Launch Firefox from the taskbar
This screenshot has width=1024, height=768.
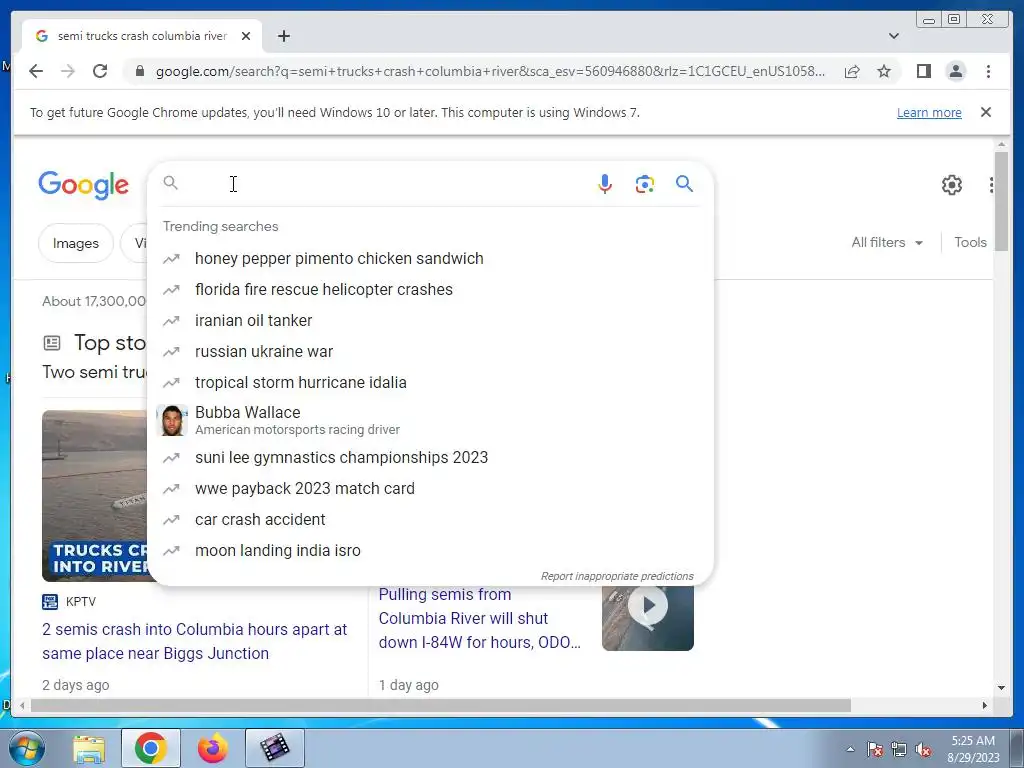point(212,748)
